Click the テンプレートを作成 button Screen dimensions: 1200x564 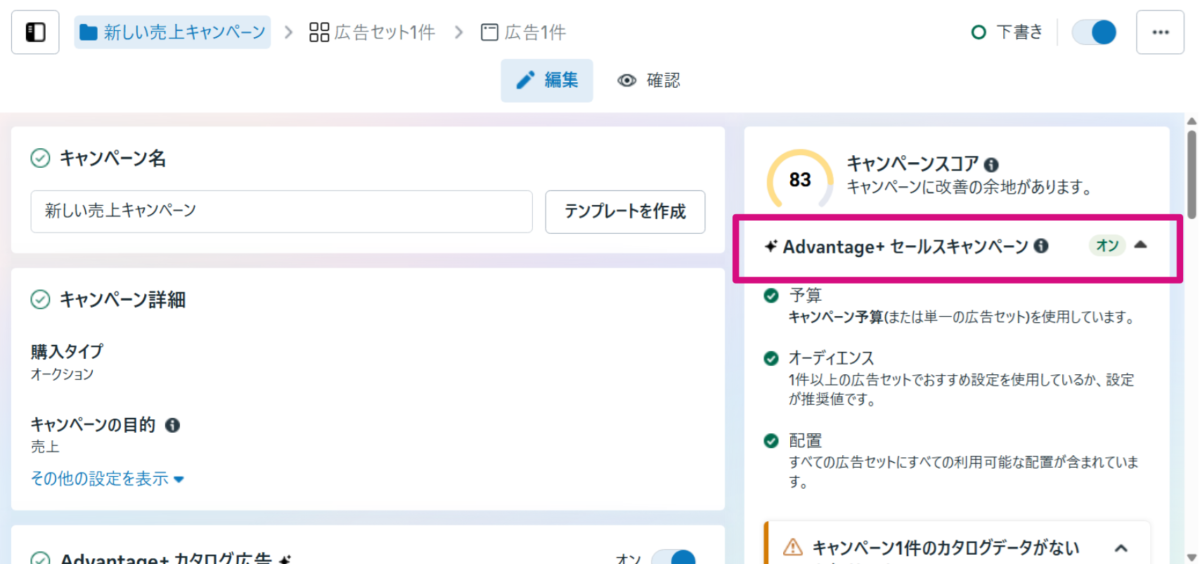(625, 211)
